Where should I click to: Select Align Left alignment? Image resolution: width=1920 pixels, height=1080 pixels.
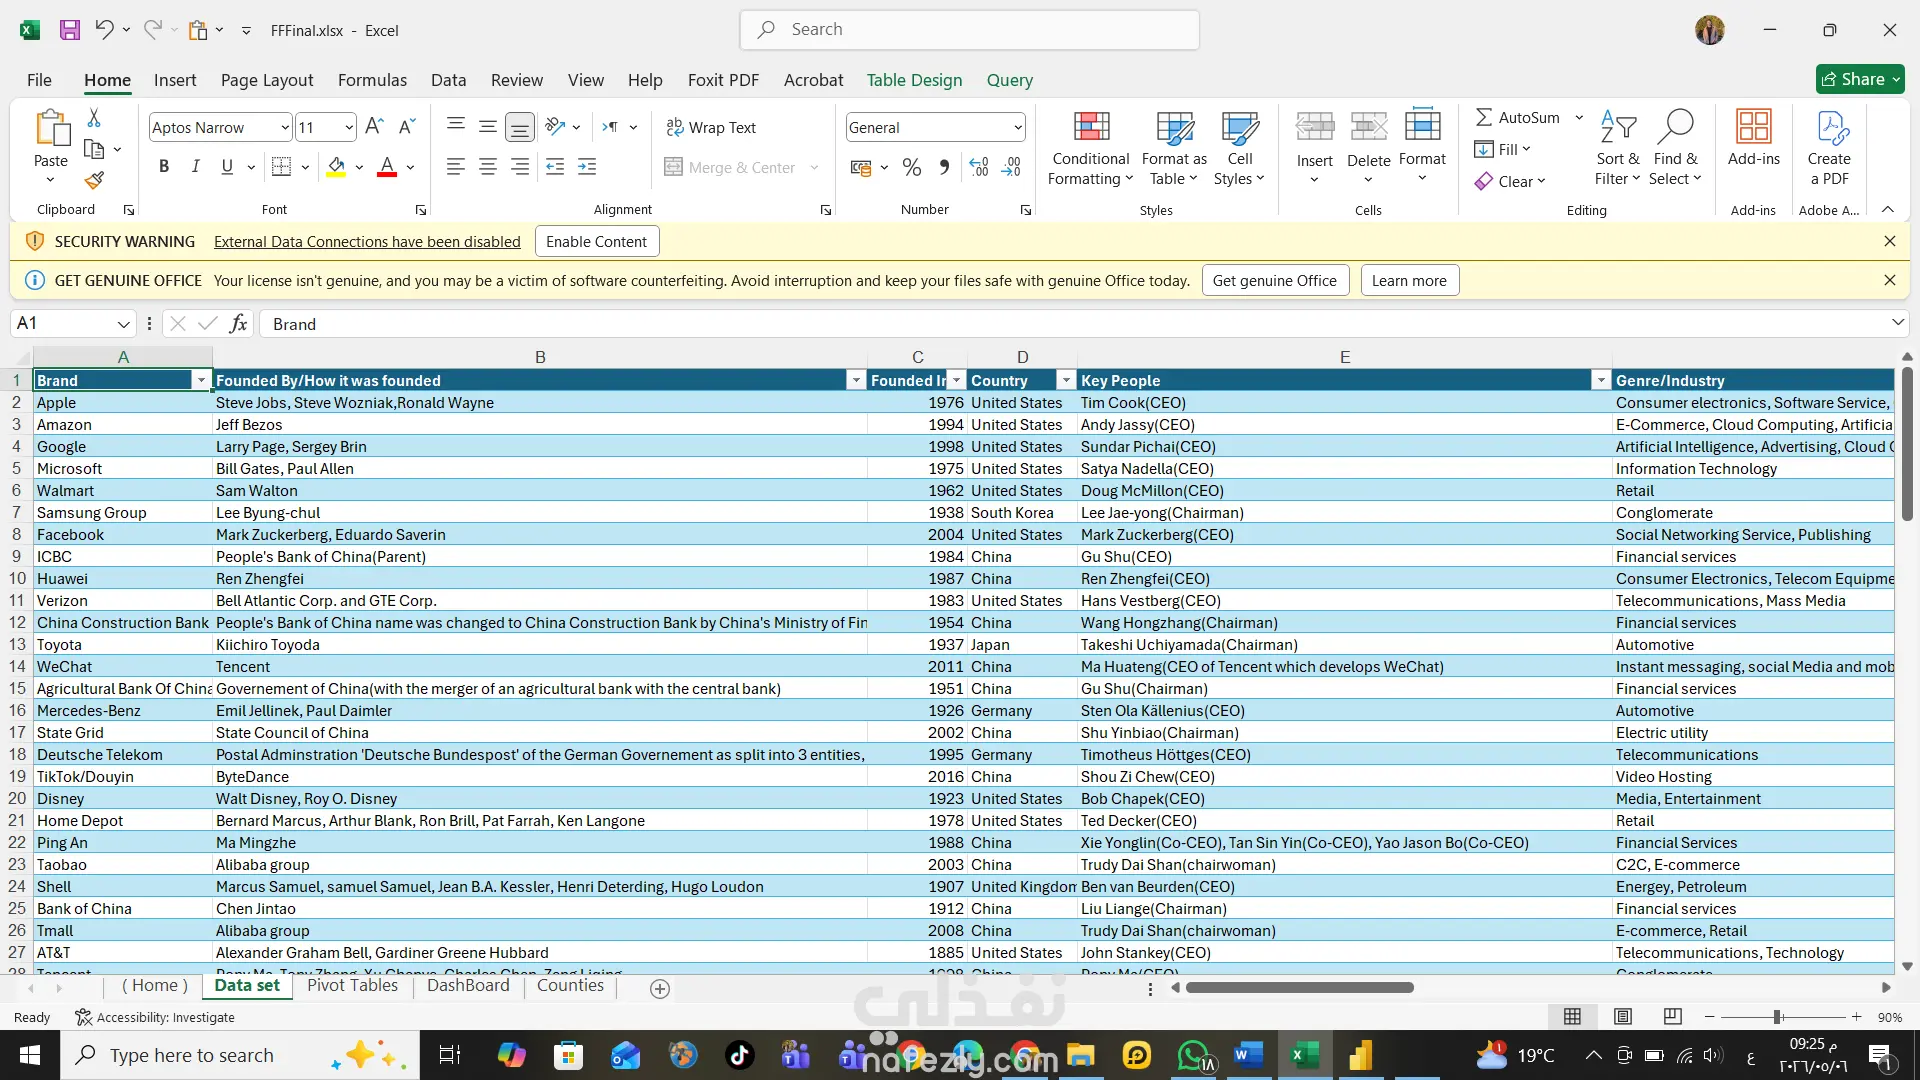click(455, 167)
